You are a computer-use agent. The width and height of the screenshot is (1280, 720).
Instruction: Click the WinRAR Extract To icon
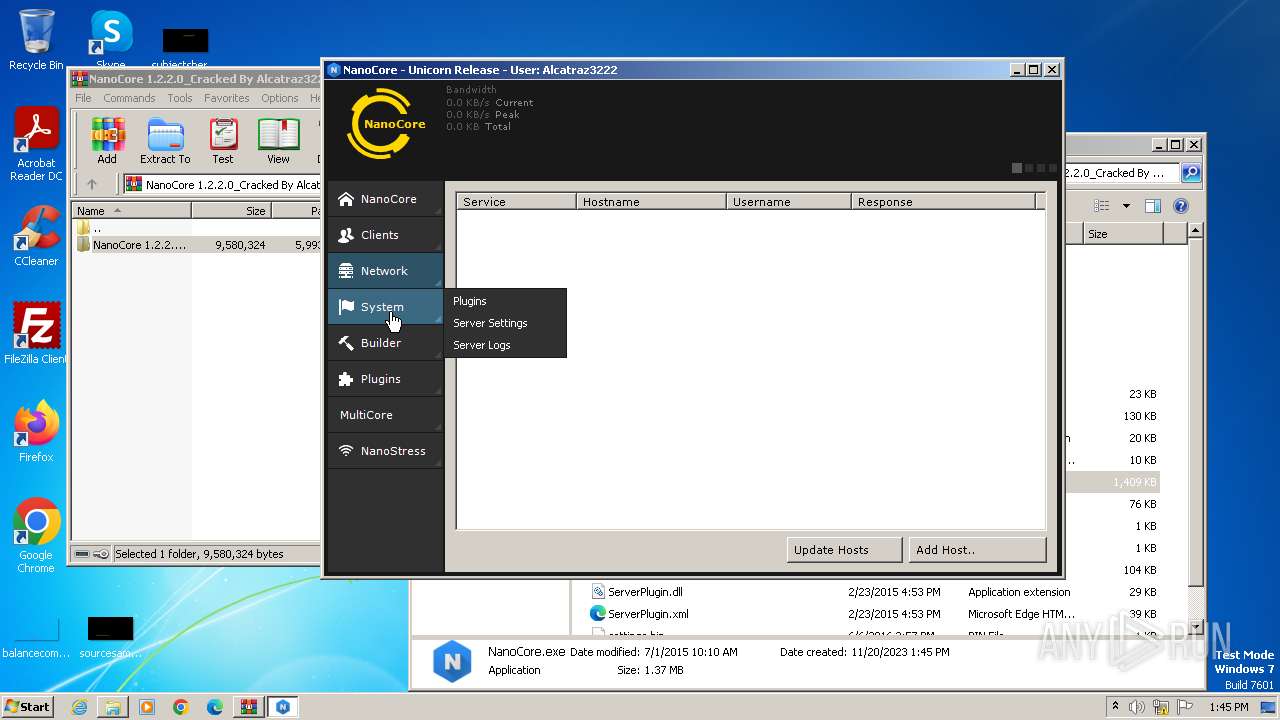pyautogui.click(x=165, y=141)
